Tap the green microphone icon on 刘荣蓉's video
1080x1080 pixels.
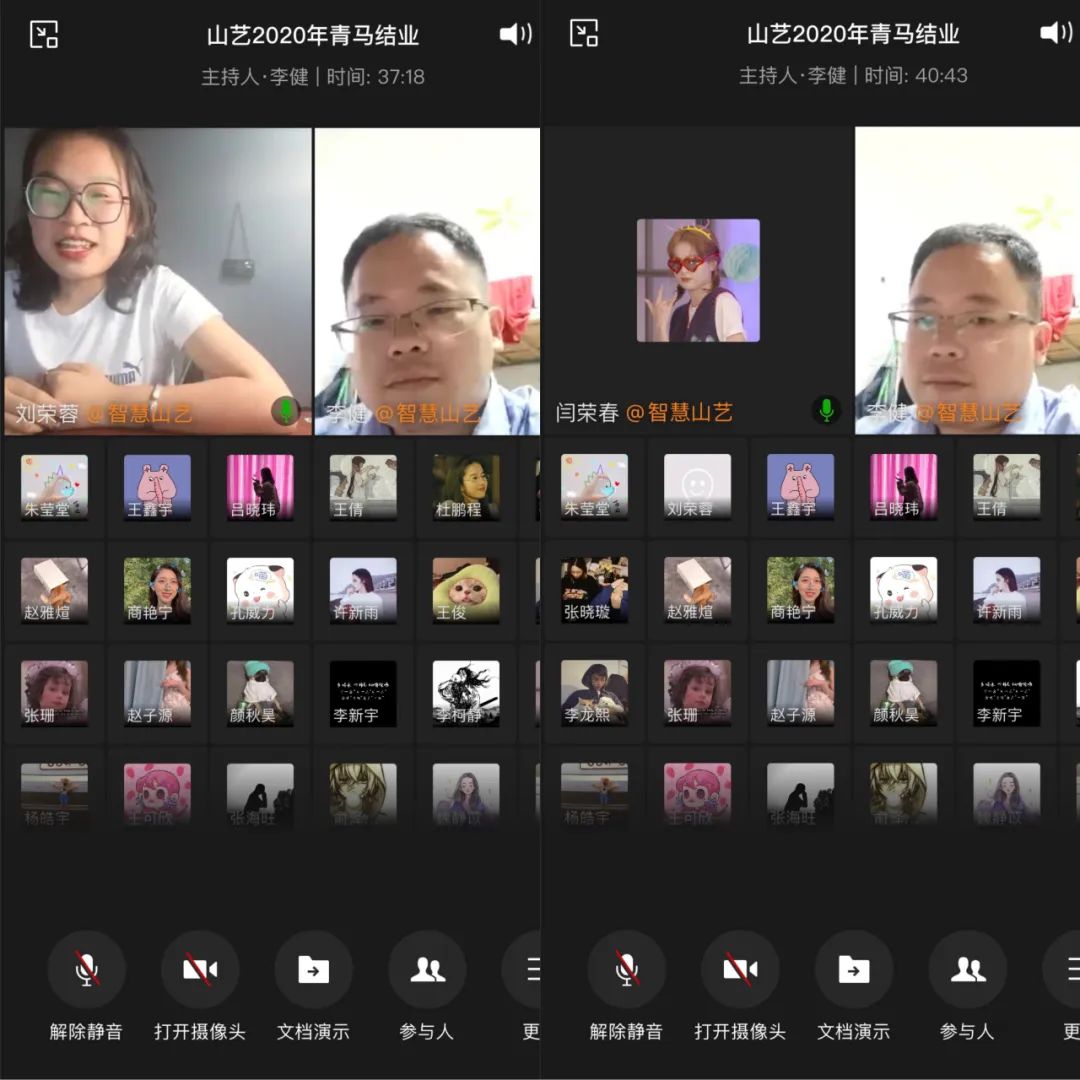286,409
